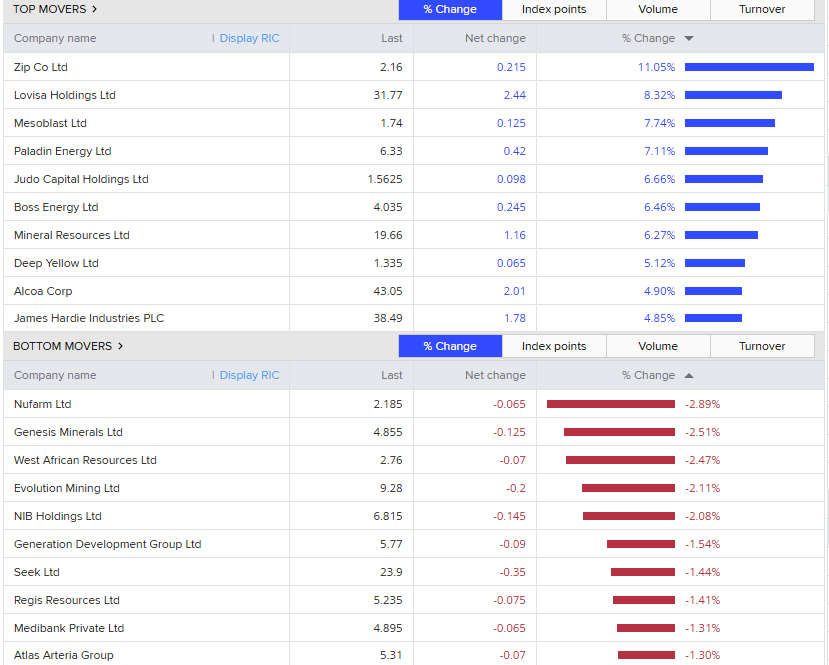Sort Bottom Movers by Last column
Viewport: 829px width, 665px height.
pyautogui.click(x=392, y=375)
